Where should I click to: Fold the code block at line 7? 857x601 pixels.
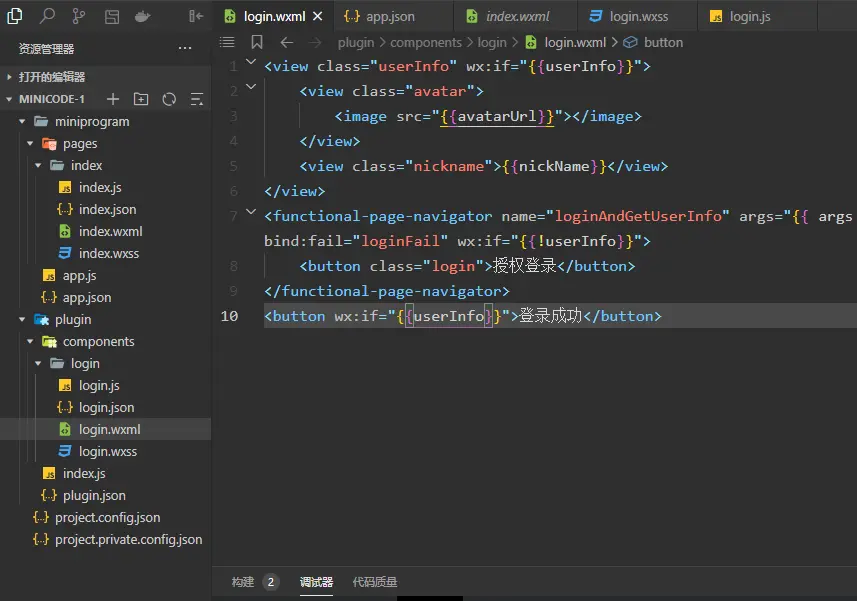point(251,214)
